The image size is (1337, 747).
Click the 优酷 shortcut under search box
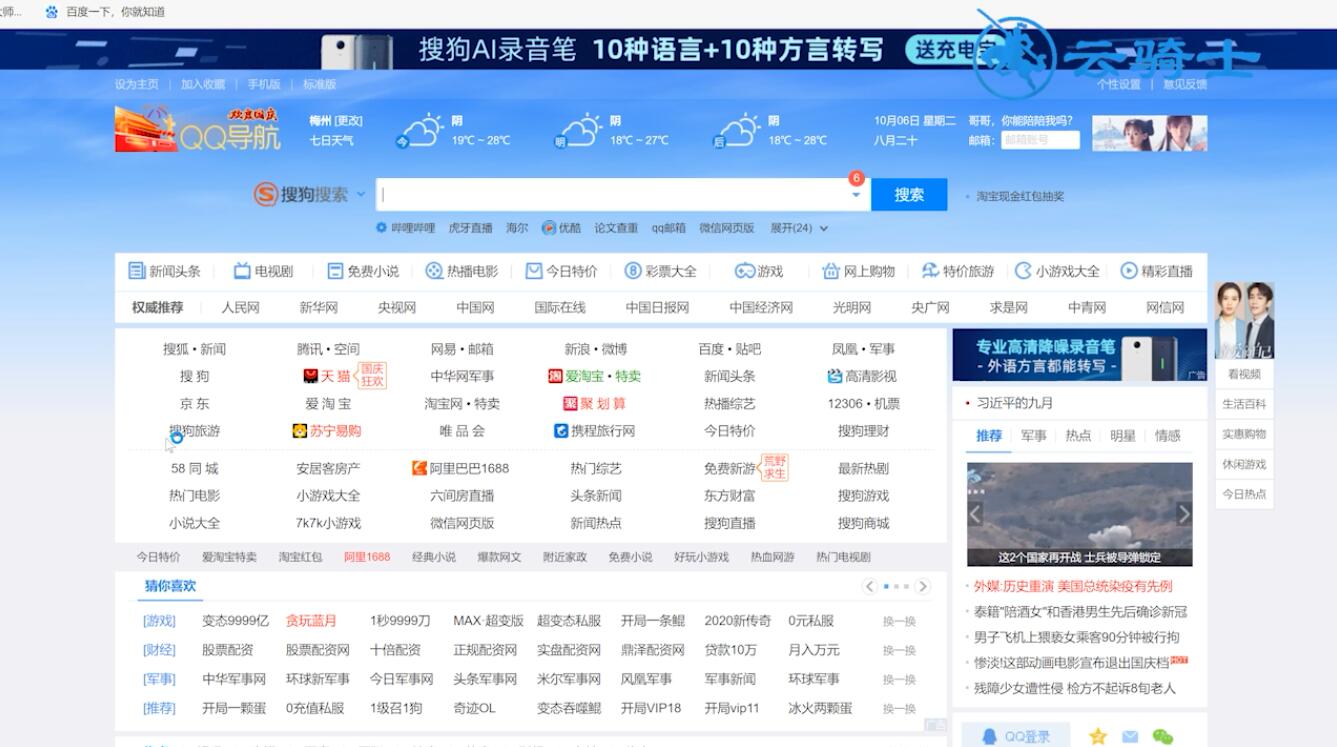tap(561, 228)
